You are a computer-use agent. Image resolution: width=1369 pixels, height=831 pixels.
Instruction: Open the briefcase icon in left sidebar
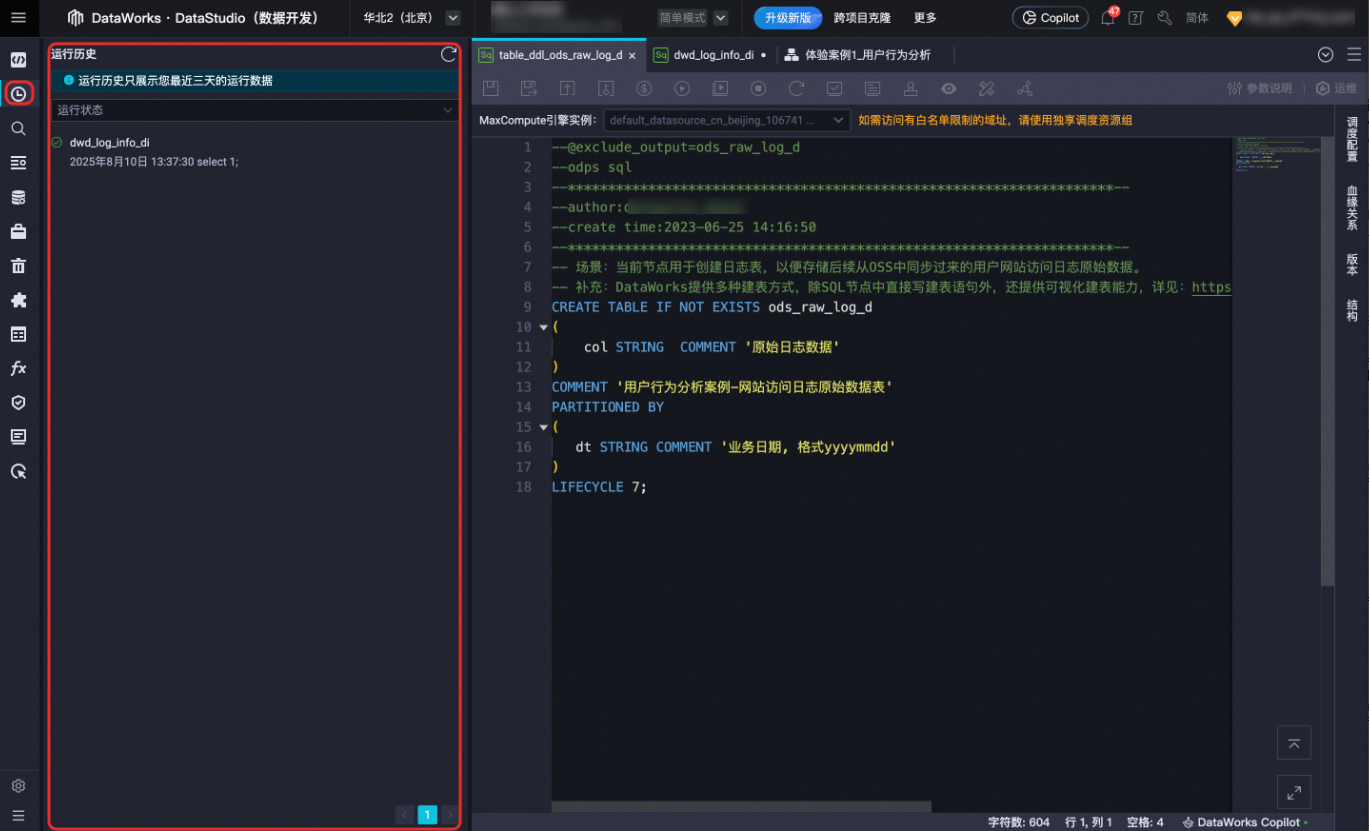(x=18, y=232)
